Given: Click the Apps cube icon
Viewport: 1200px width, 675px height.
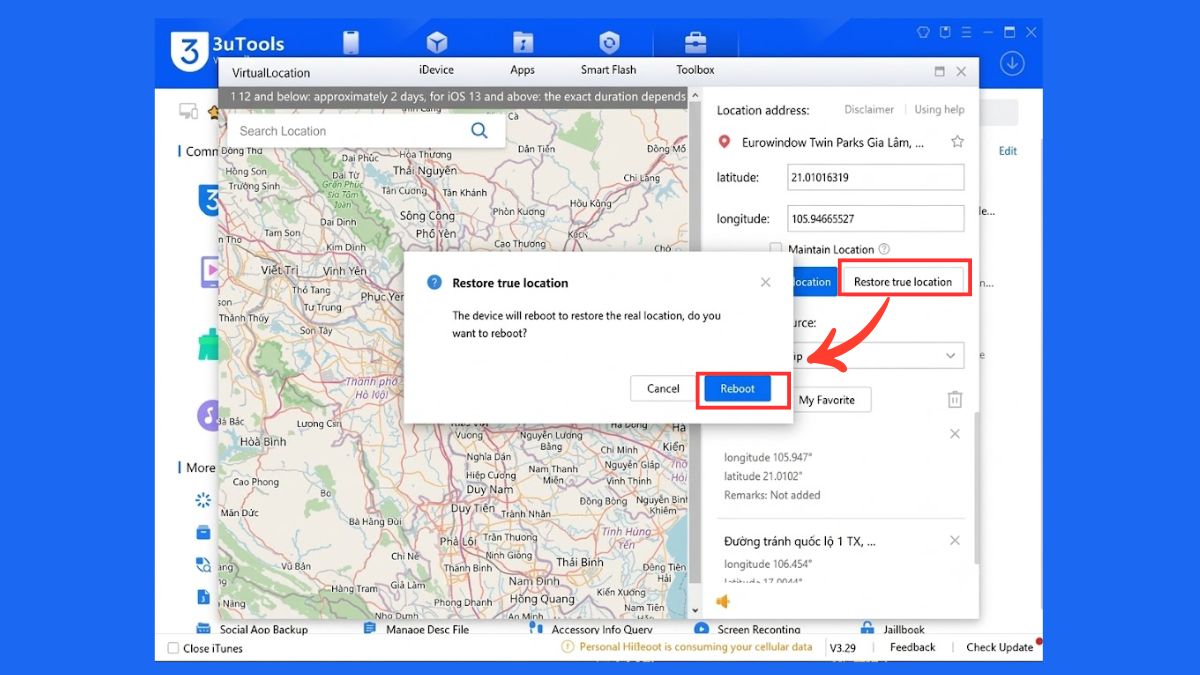Looking at the screenshot, I should [x=437, y=42].
